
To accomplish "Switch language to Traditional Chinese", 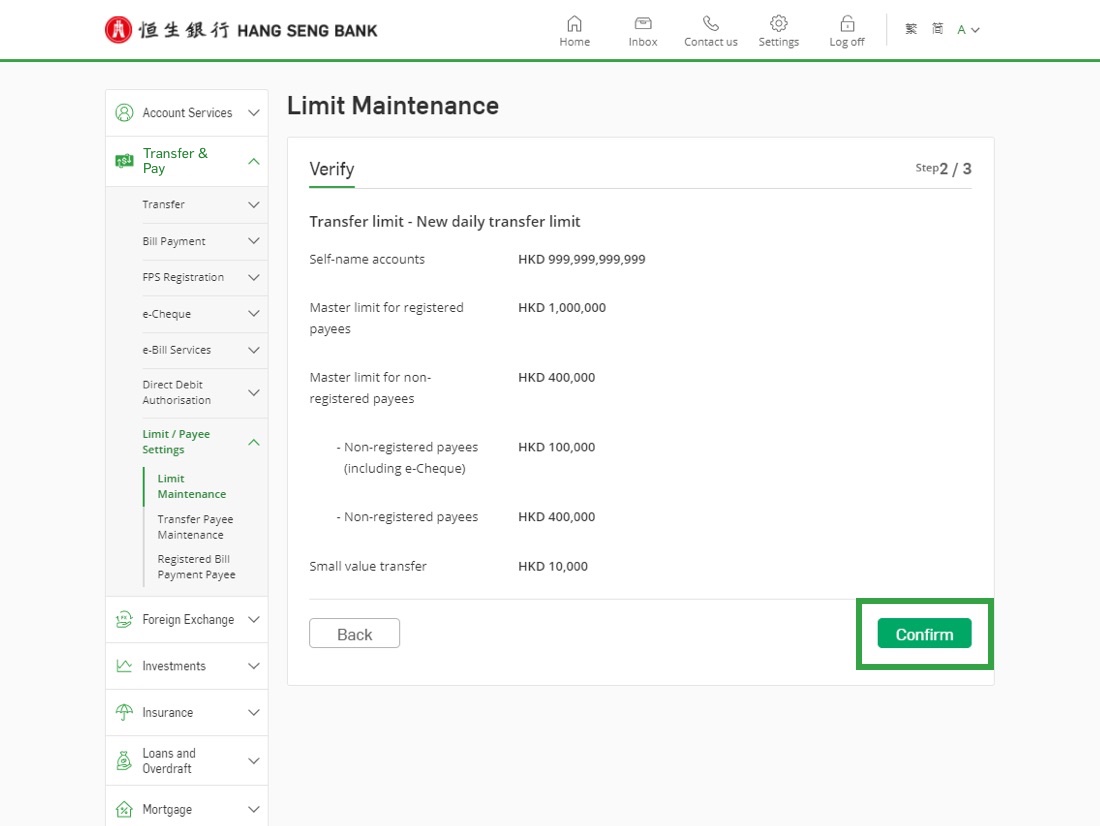I will [x=911, y=29].
